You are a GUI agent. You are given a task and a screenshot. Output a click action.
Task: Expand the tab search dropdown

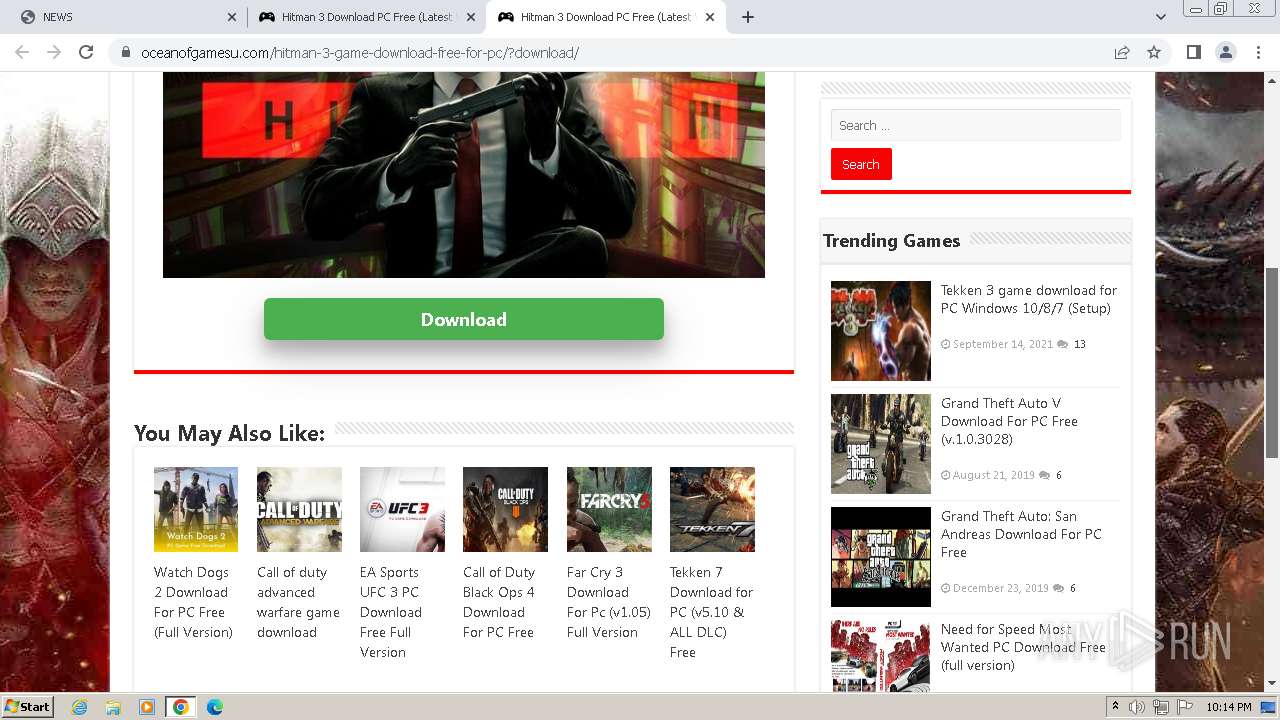pyautogui.click(x=1161, y=17)
